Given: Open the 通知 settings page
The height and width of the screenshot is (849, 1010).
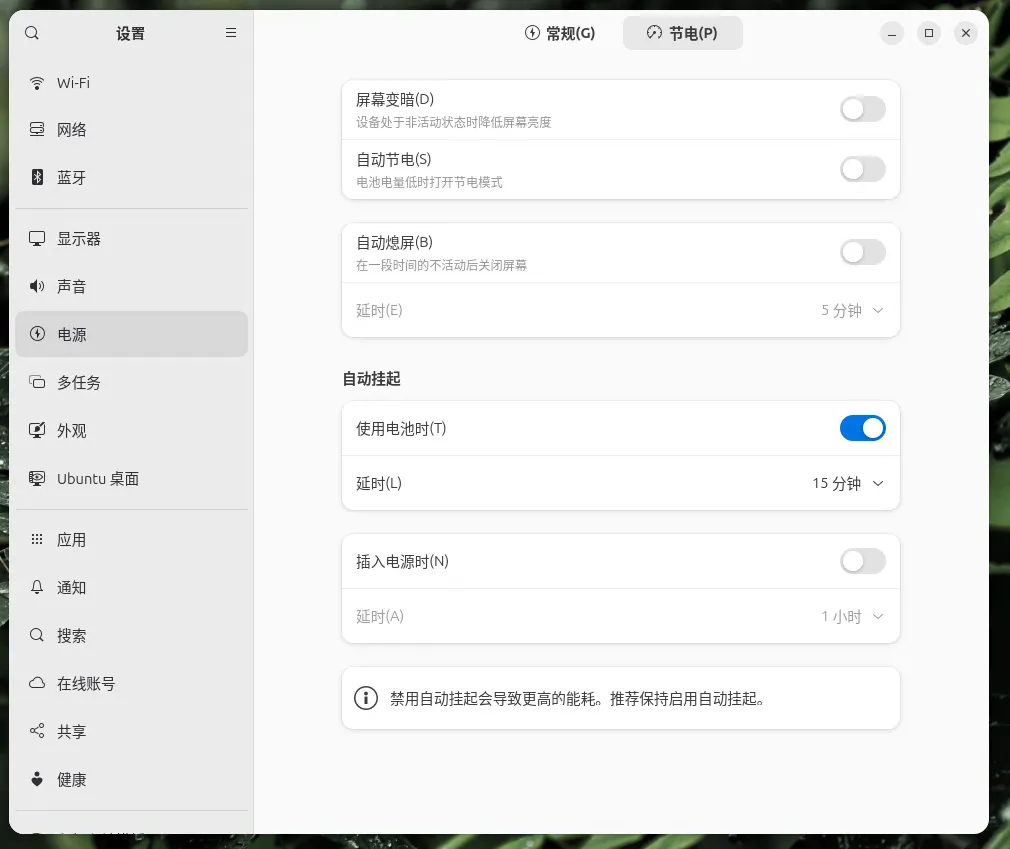Looking at the screenshot, I should (x=131, y=587).
